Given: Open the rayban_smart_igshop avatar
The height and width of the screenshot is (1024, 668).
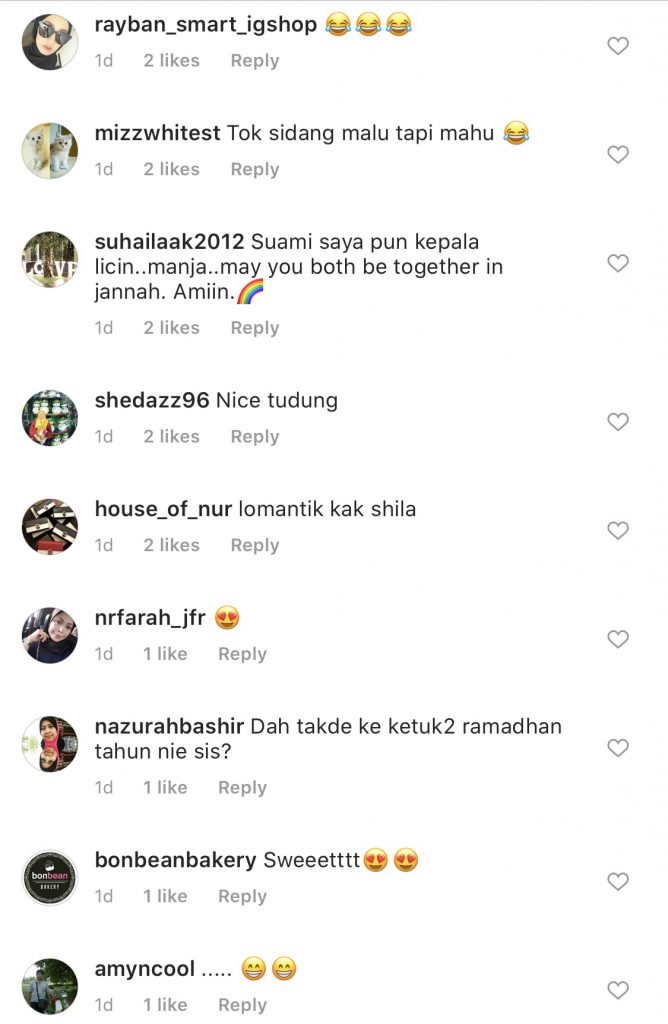Looking at the screenshot, I should [50, 42].
